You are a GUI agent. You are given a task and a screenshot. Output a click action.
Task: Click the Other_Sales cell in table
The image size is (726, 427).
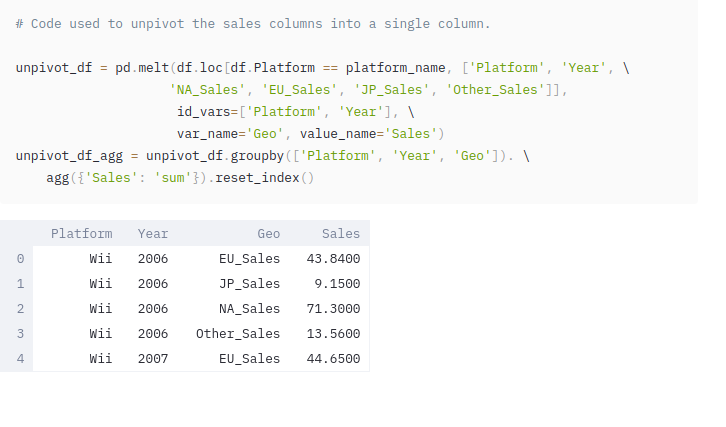click(x=238, y=334)
